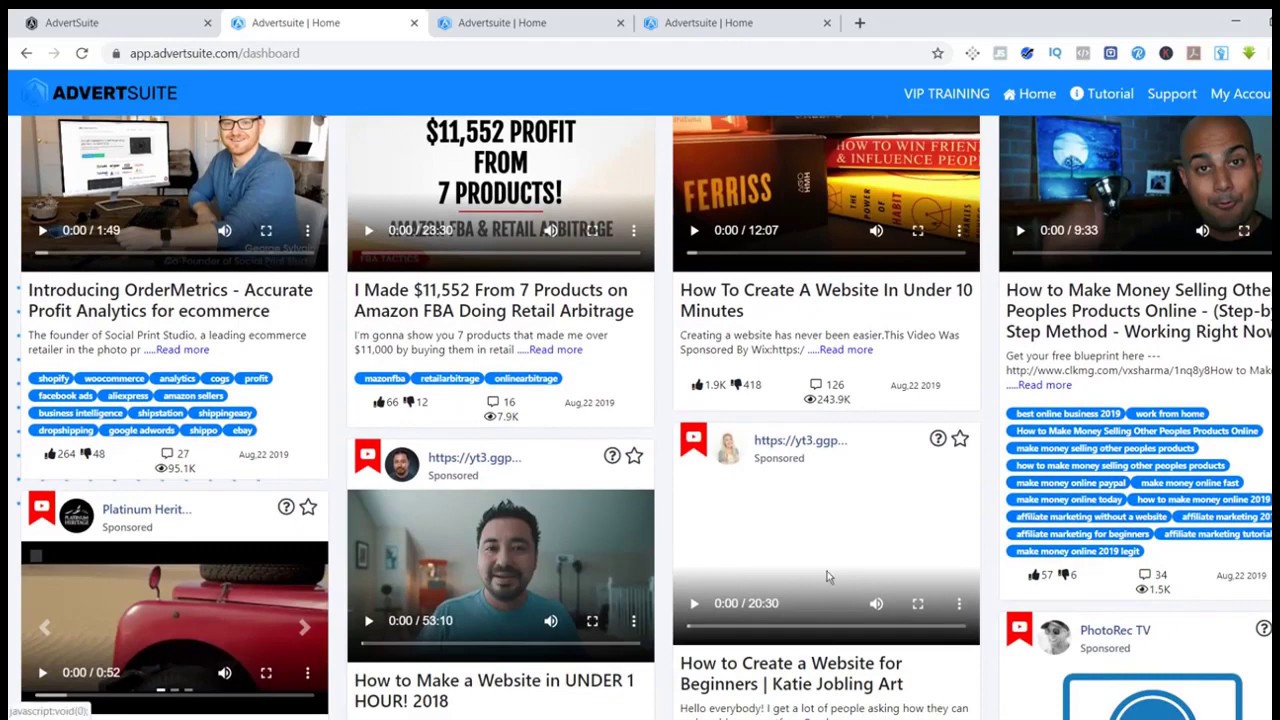Play the OrderMetrics introduction video
The height and width of the screenshot is (720, 1280).
click(x=42, y=231)
